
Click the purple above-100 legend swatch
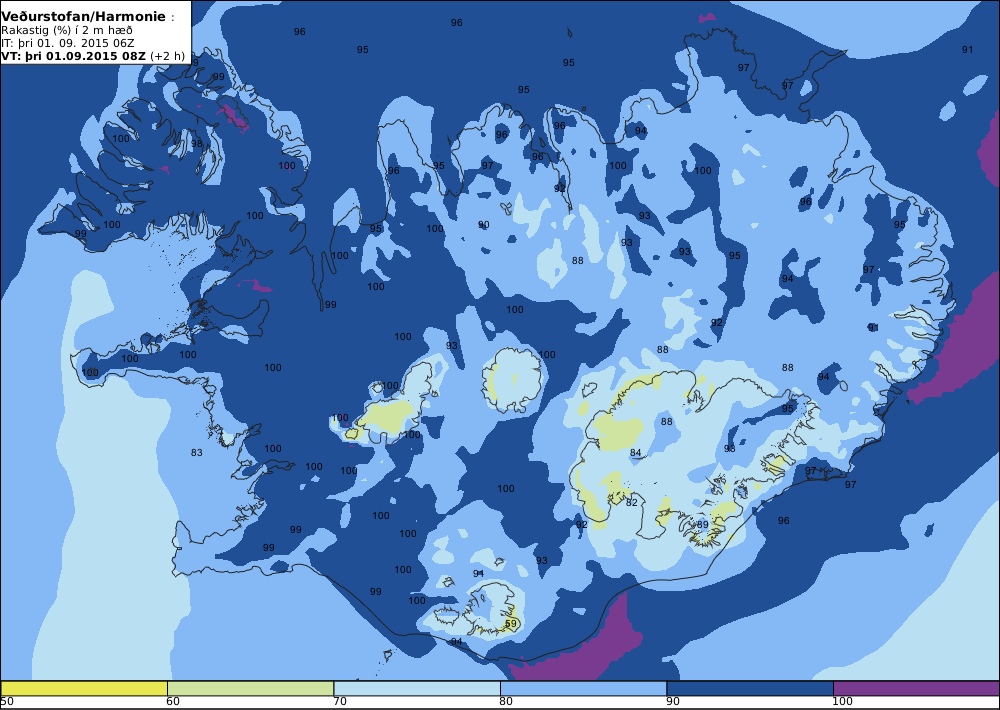916,688
